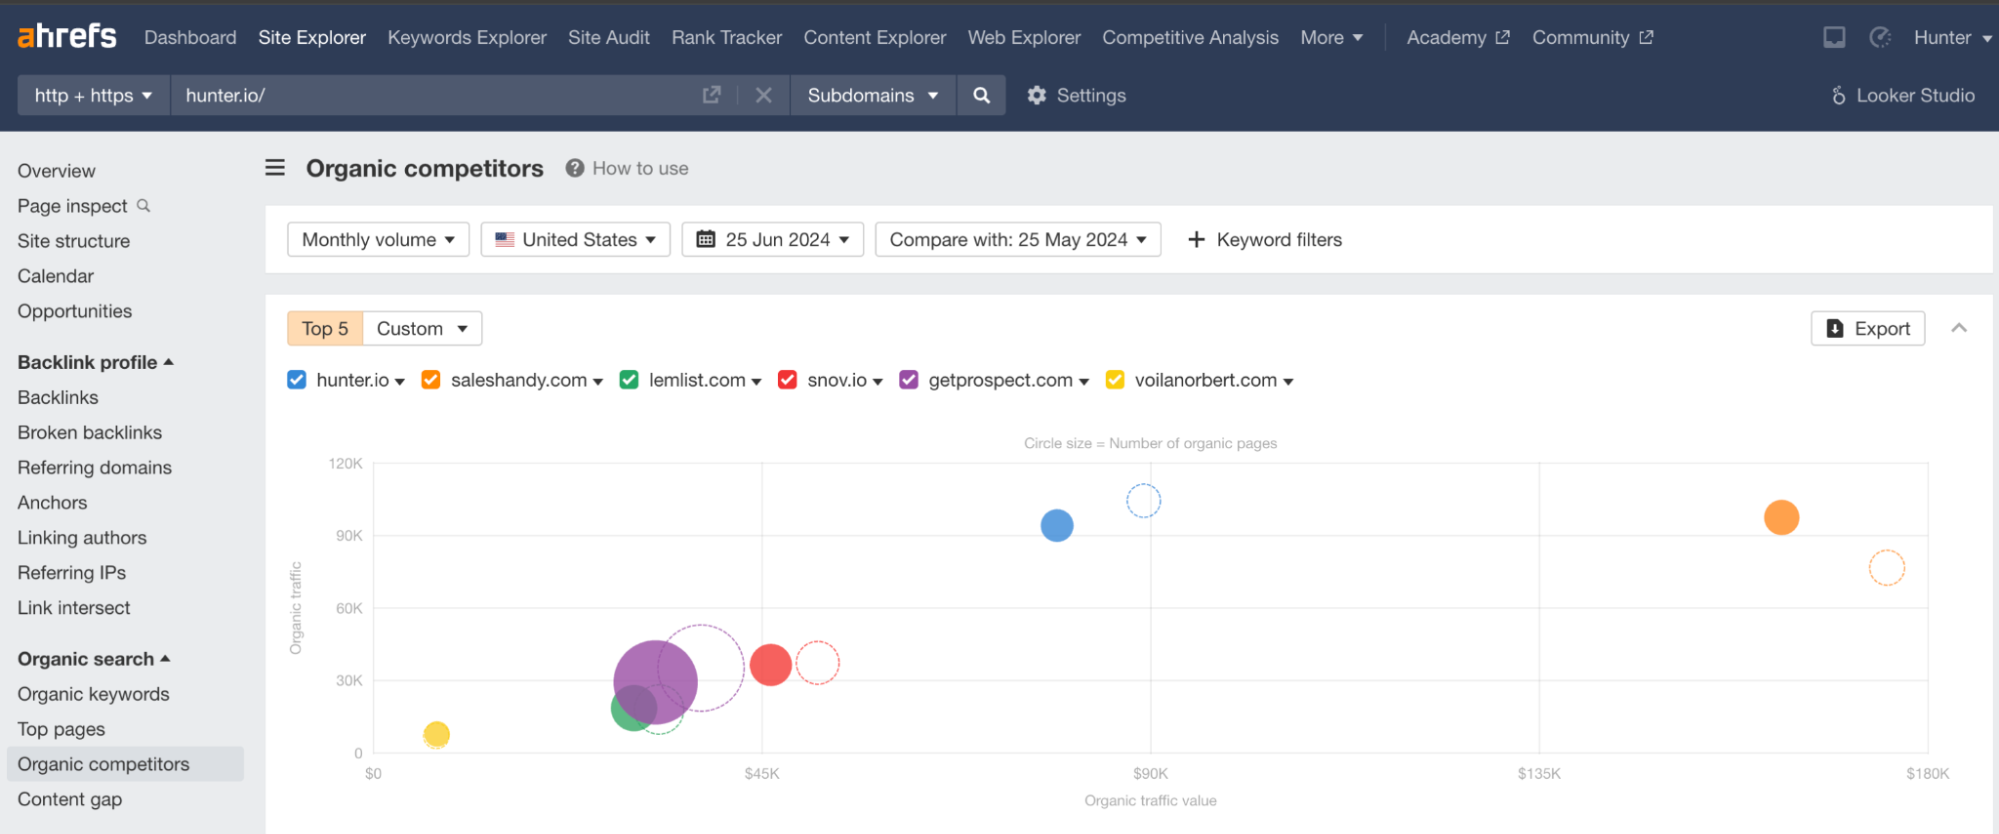Click Community external link icon
The height and width of the screenshot is (834, 1999).
coord(1646,37)
